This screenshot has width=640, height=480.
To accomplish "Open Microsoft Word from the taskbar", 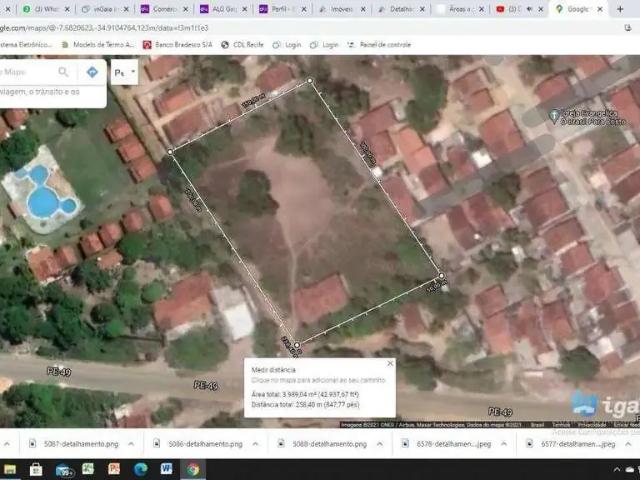I will click(x=166, y=468).
